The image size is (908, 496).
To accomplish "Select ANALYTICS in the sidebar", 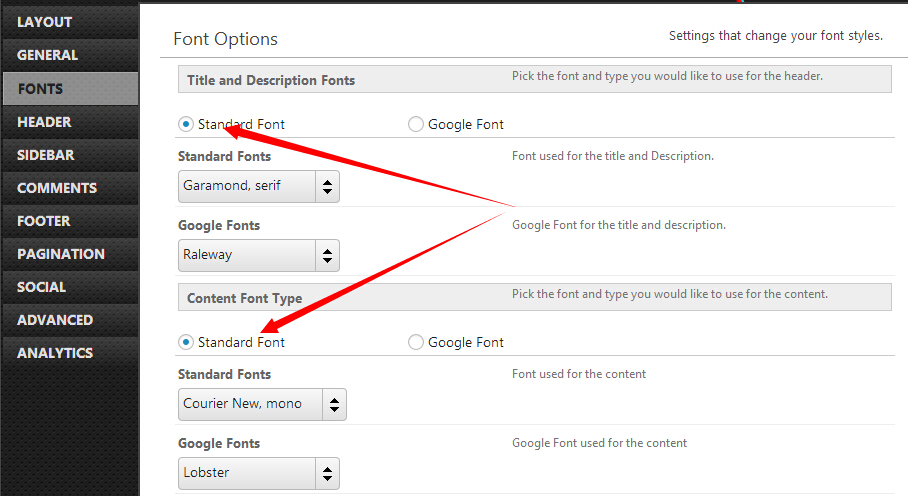I will (55, 353).
